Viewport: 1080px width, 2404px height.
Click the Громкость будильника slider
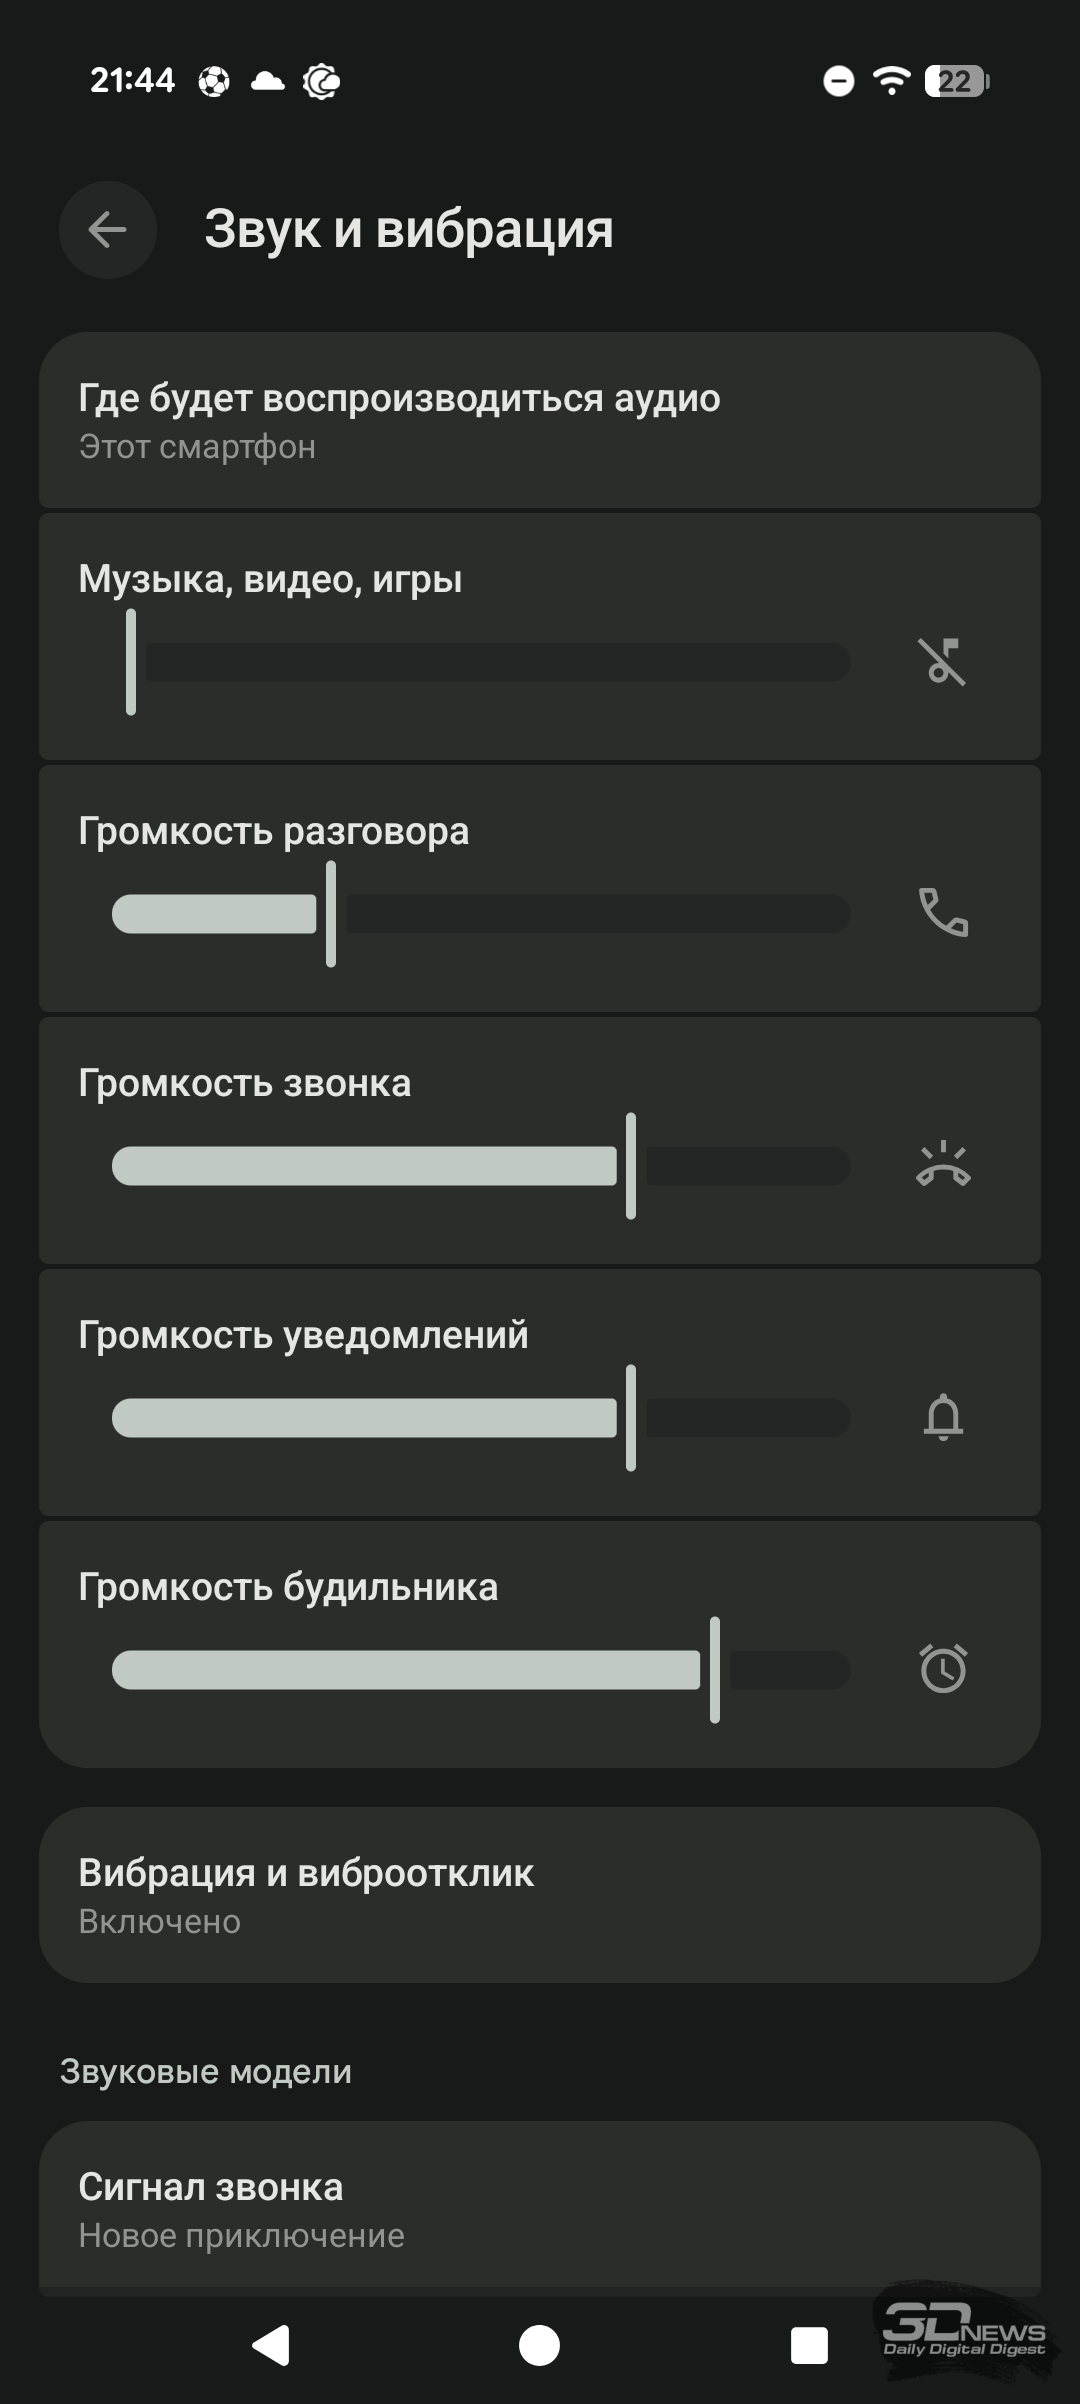click(x=481, y=1670)
